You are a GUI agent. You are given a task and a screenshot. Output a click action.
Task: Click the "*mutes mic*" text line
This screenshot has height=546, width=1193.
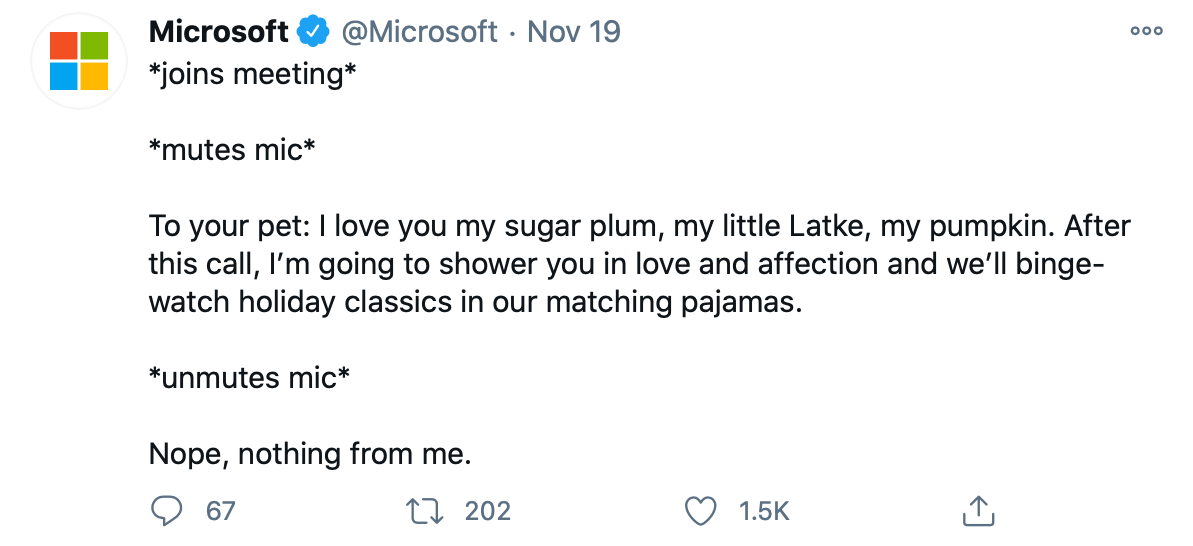click(x=232, y=150)
